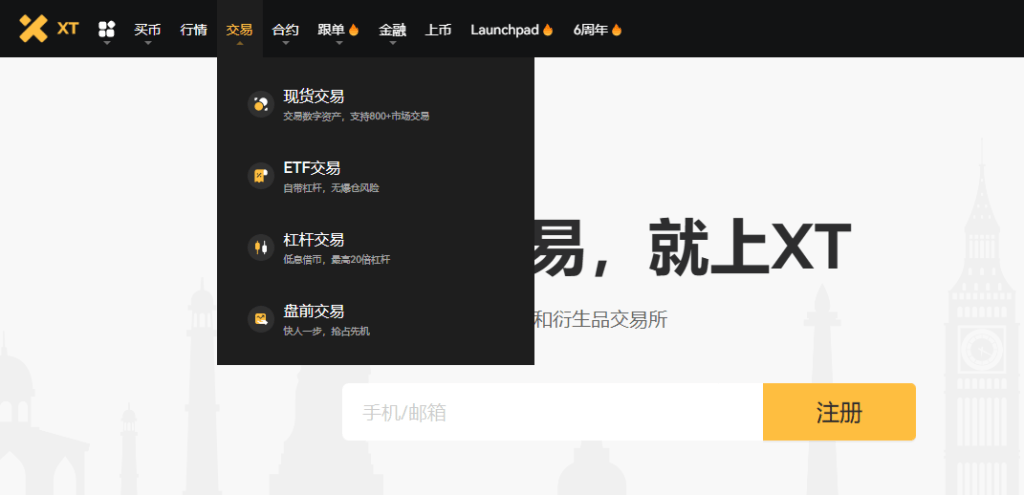1024x495 pixels.
Task: Open the 跟单 copy trading menu
Action: (331, 29)
